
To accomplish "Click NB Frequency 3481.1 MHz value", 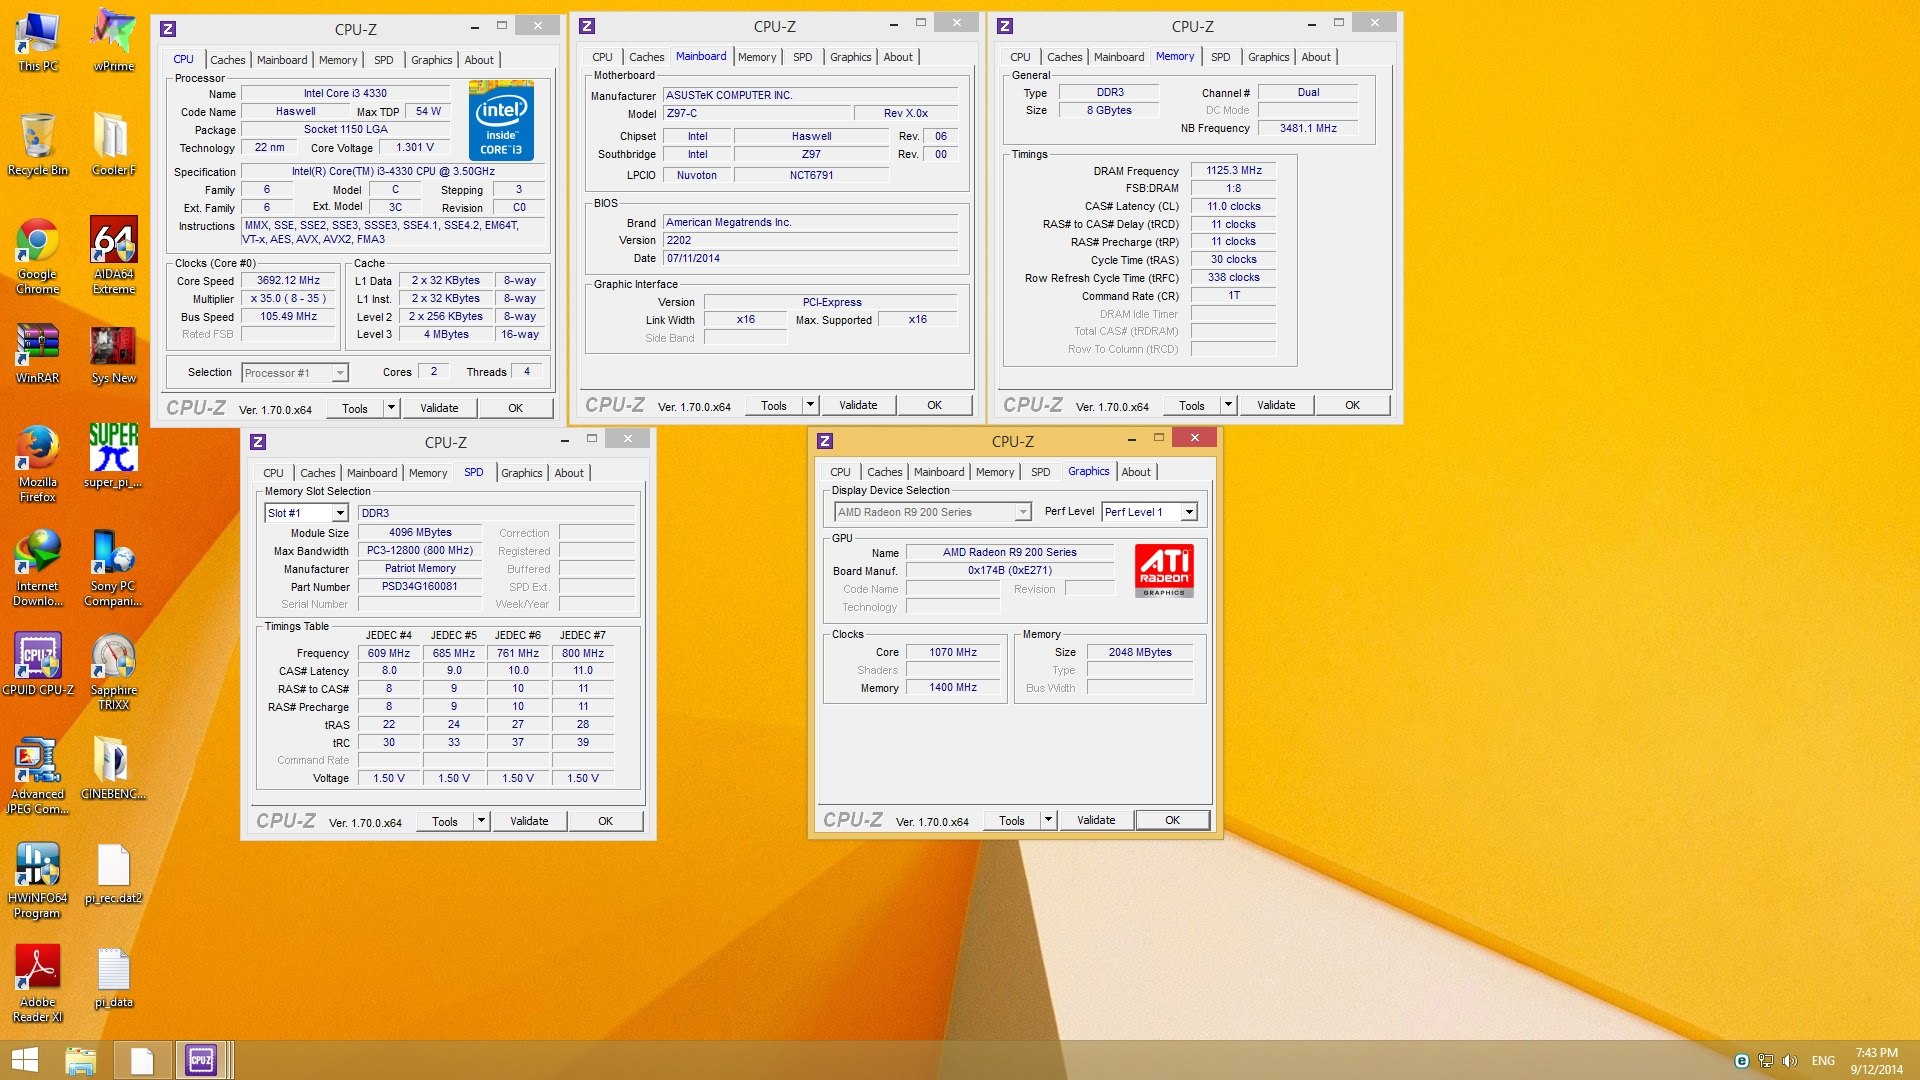I will [1307, 129].
